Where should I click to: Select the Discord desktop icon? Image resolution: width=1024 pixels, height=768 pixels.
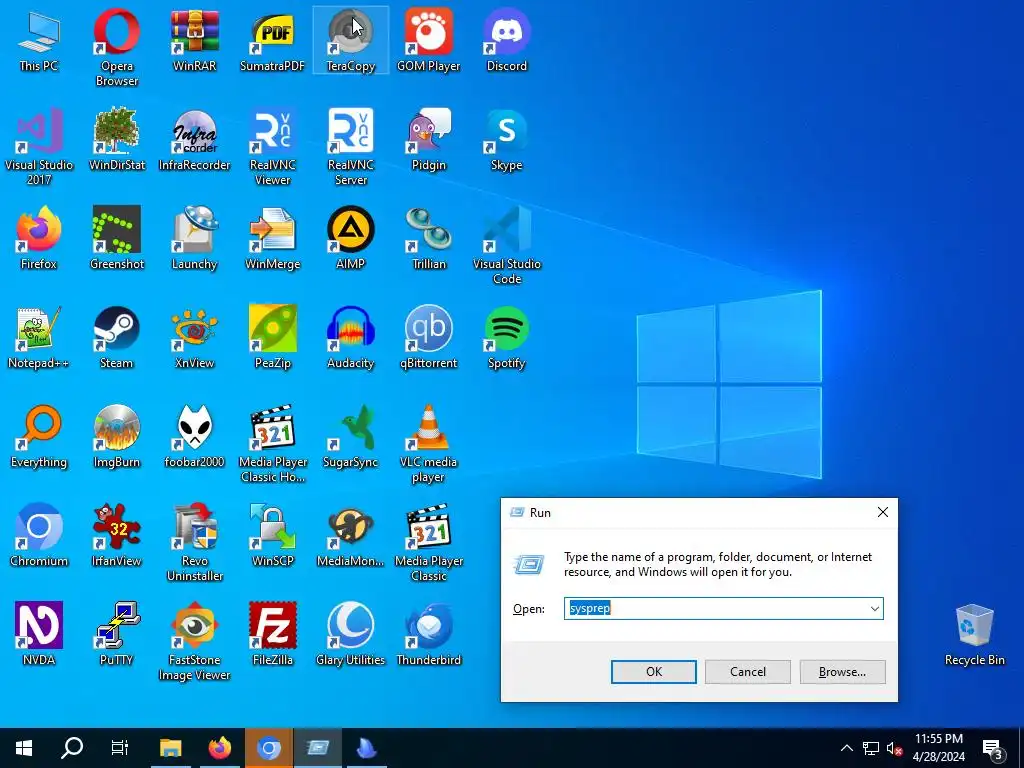507,40
